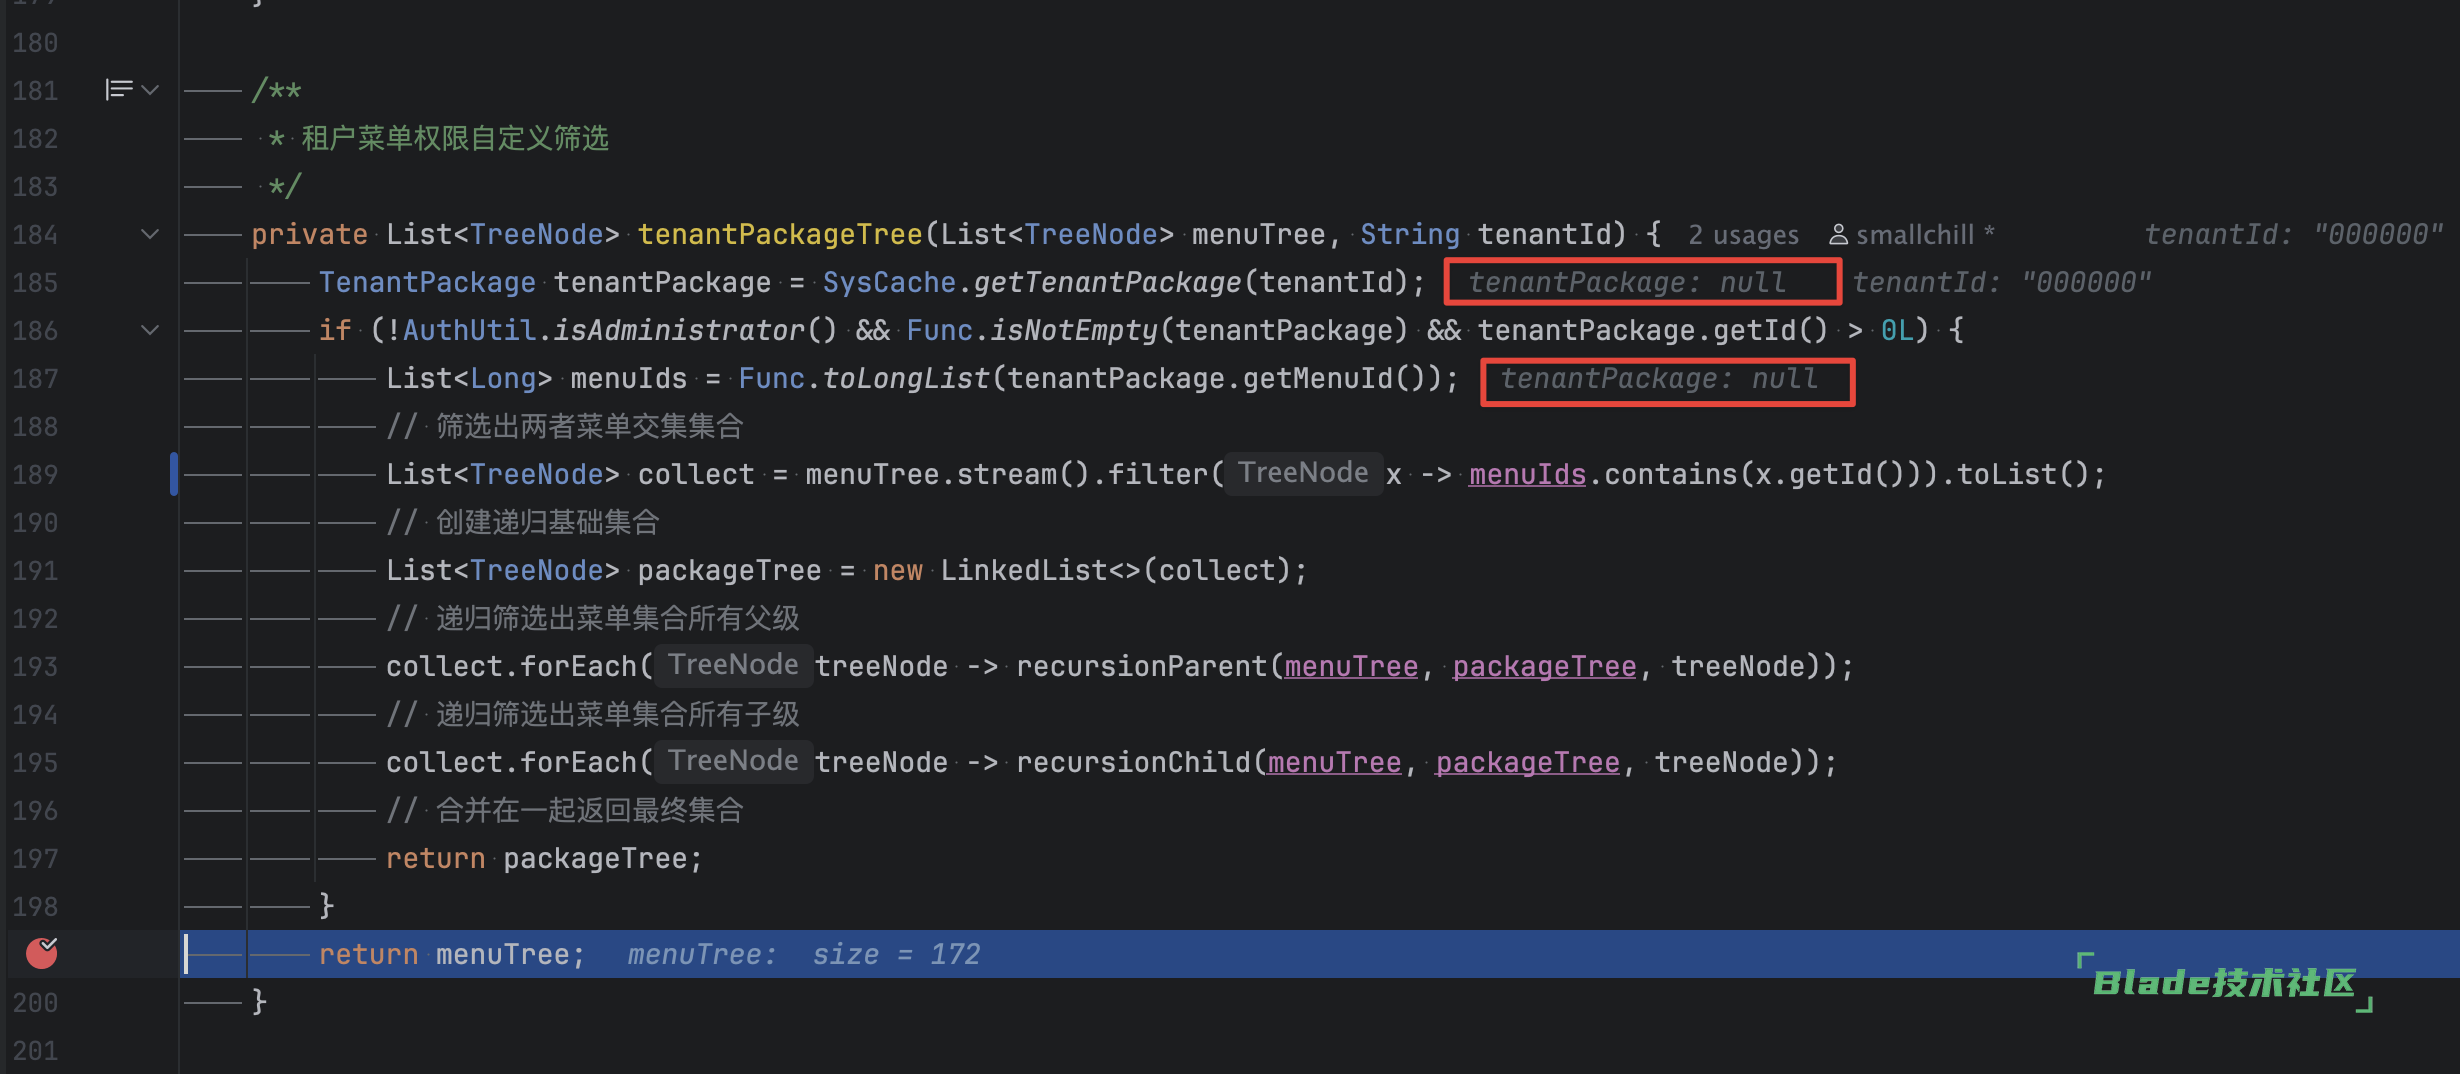Fold the tenantPackageTree method at line 184
Viewport: 2460px width, 1074px height.
point(150,234)
